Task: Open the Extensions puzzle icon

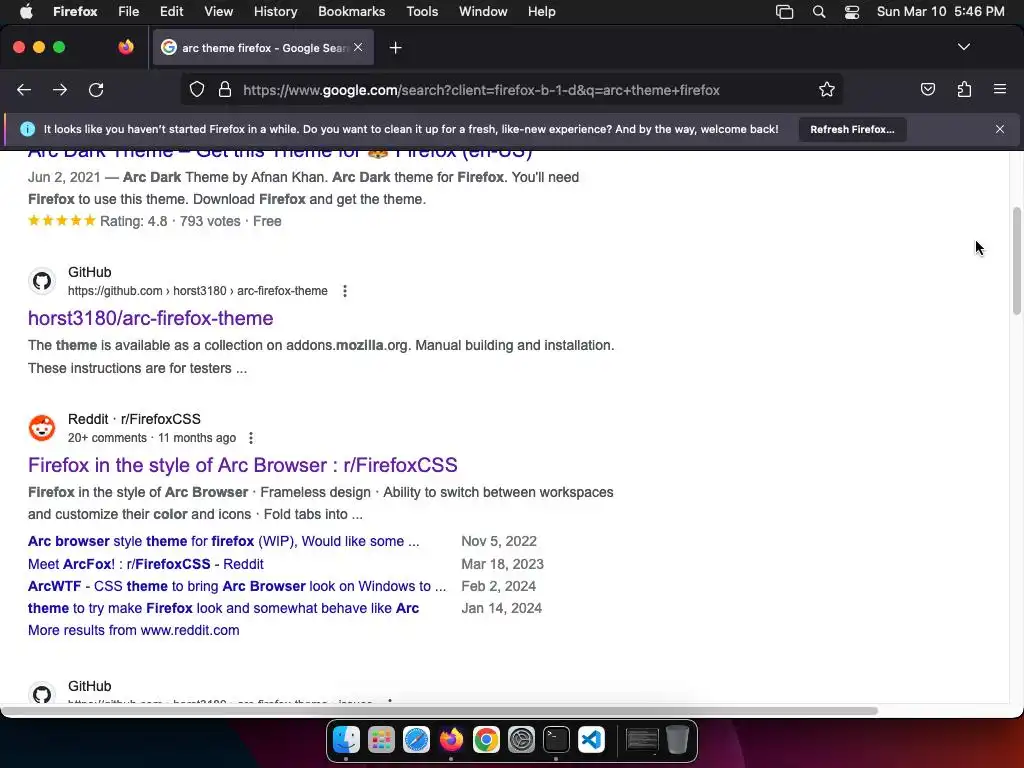Action: point(964,89)
